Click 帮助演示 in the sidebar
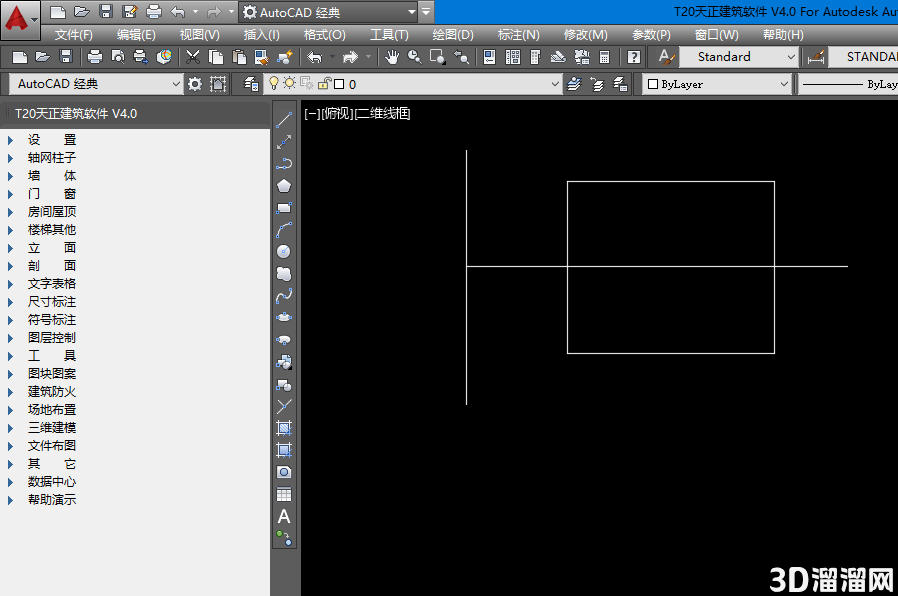 click(52, 500)
